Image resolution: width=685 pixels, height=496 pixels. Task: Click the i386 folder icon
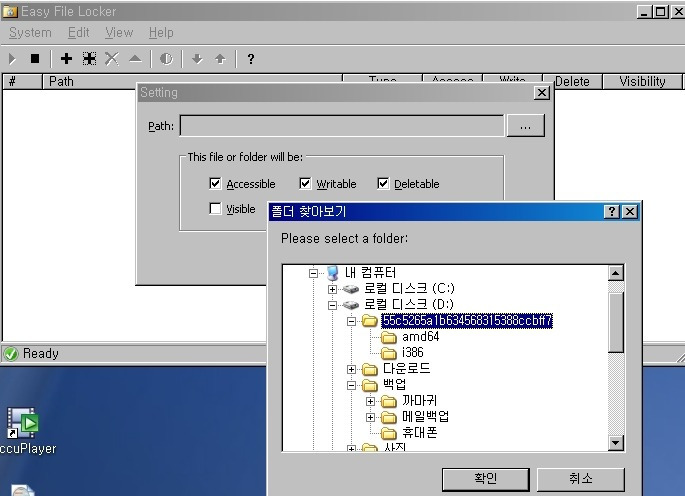(x=388, y=353)
